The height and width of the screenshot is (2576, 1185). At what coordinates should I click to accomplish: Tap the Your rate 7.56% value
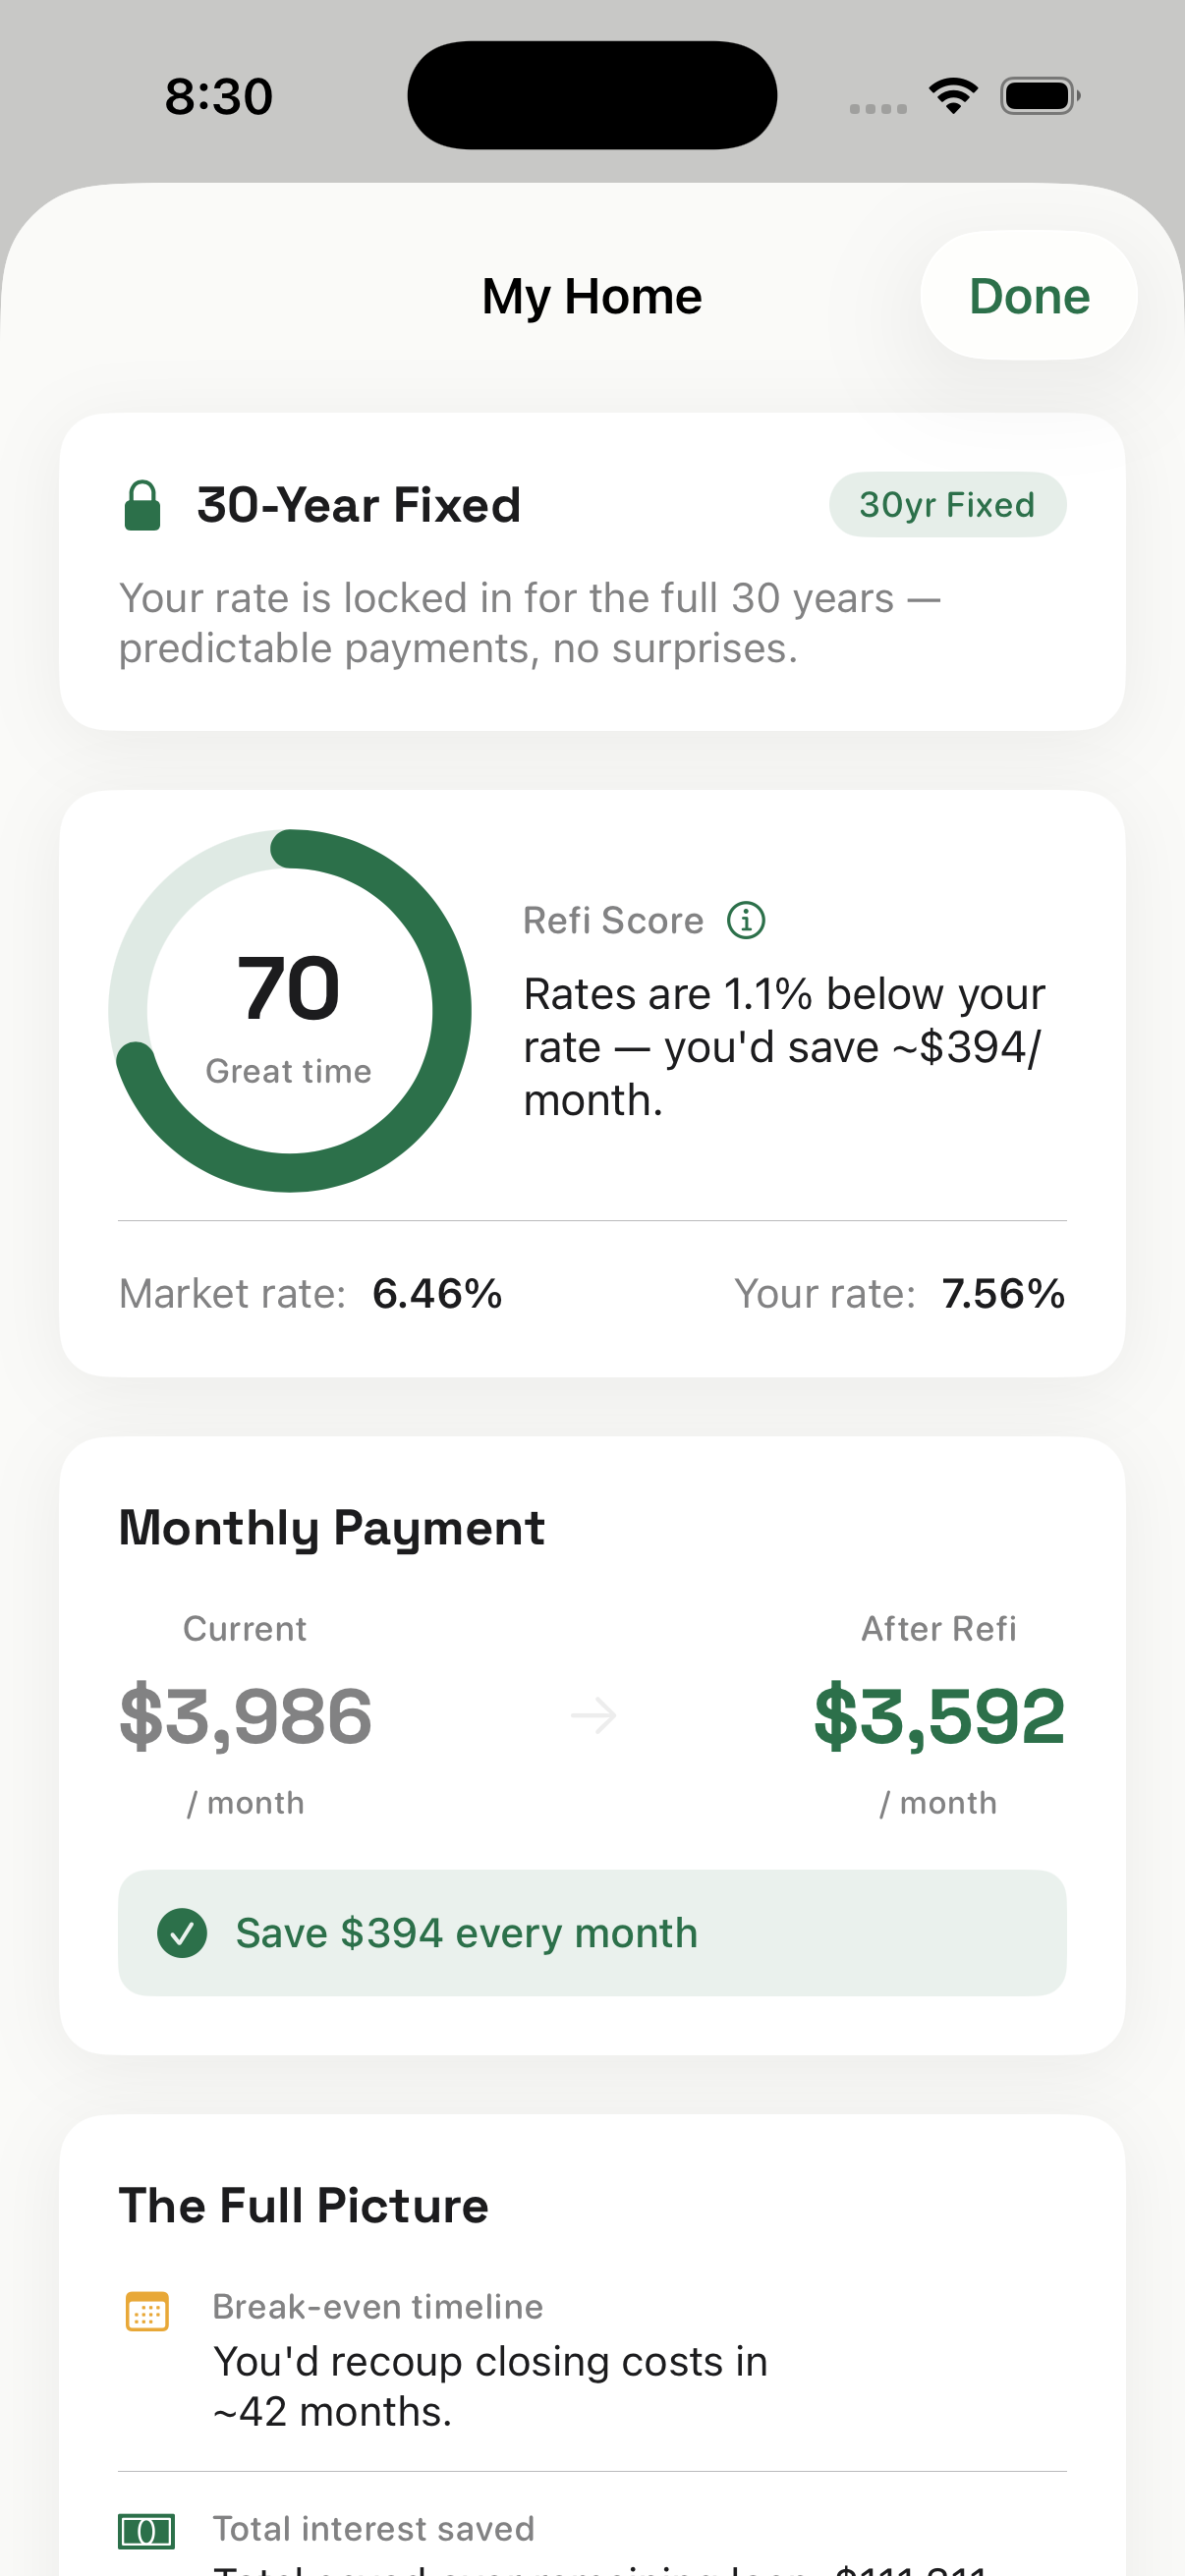(x=1003, y=1294)
